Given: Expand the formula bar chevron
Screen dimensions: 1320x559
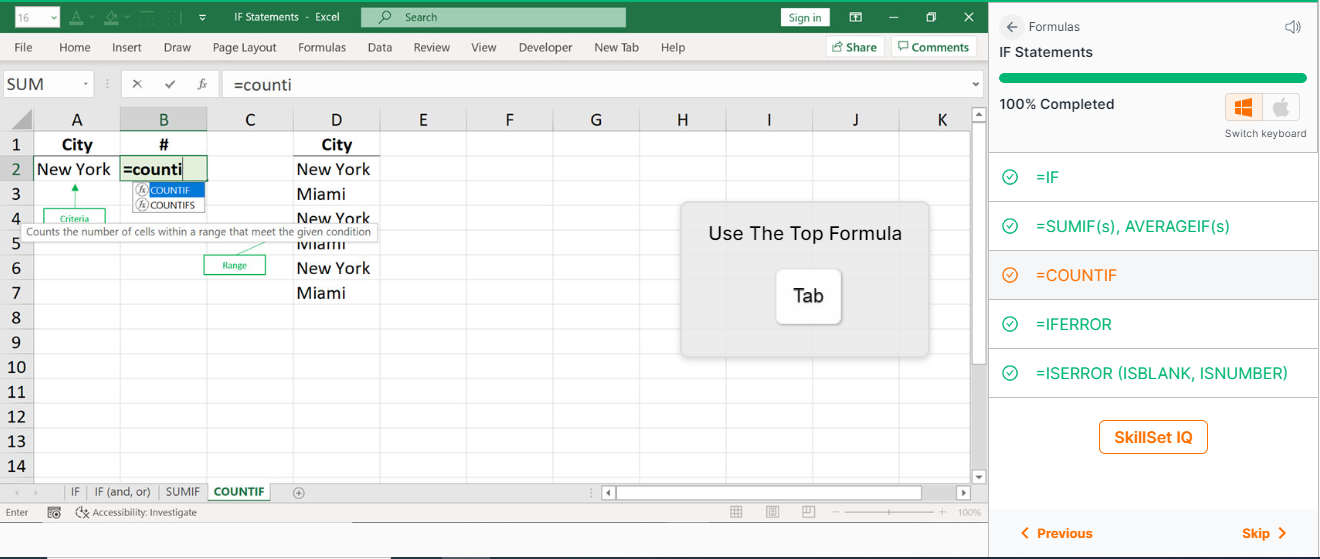Looking at the screenshot, I should (x=976, y=85).
